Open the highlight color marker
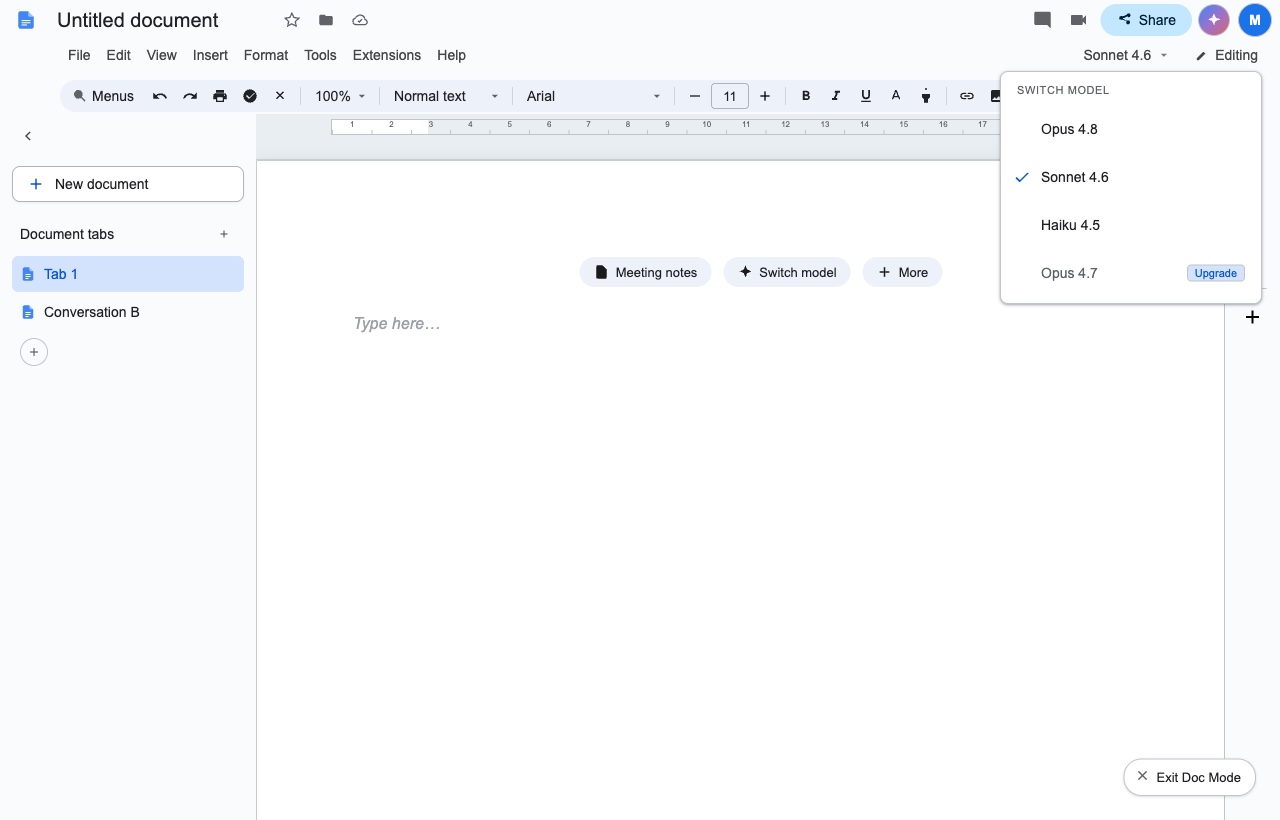Screen dimensions: 1280x820 pos(926,96)
